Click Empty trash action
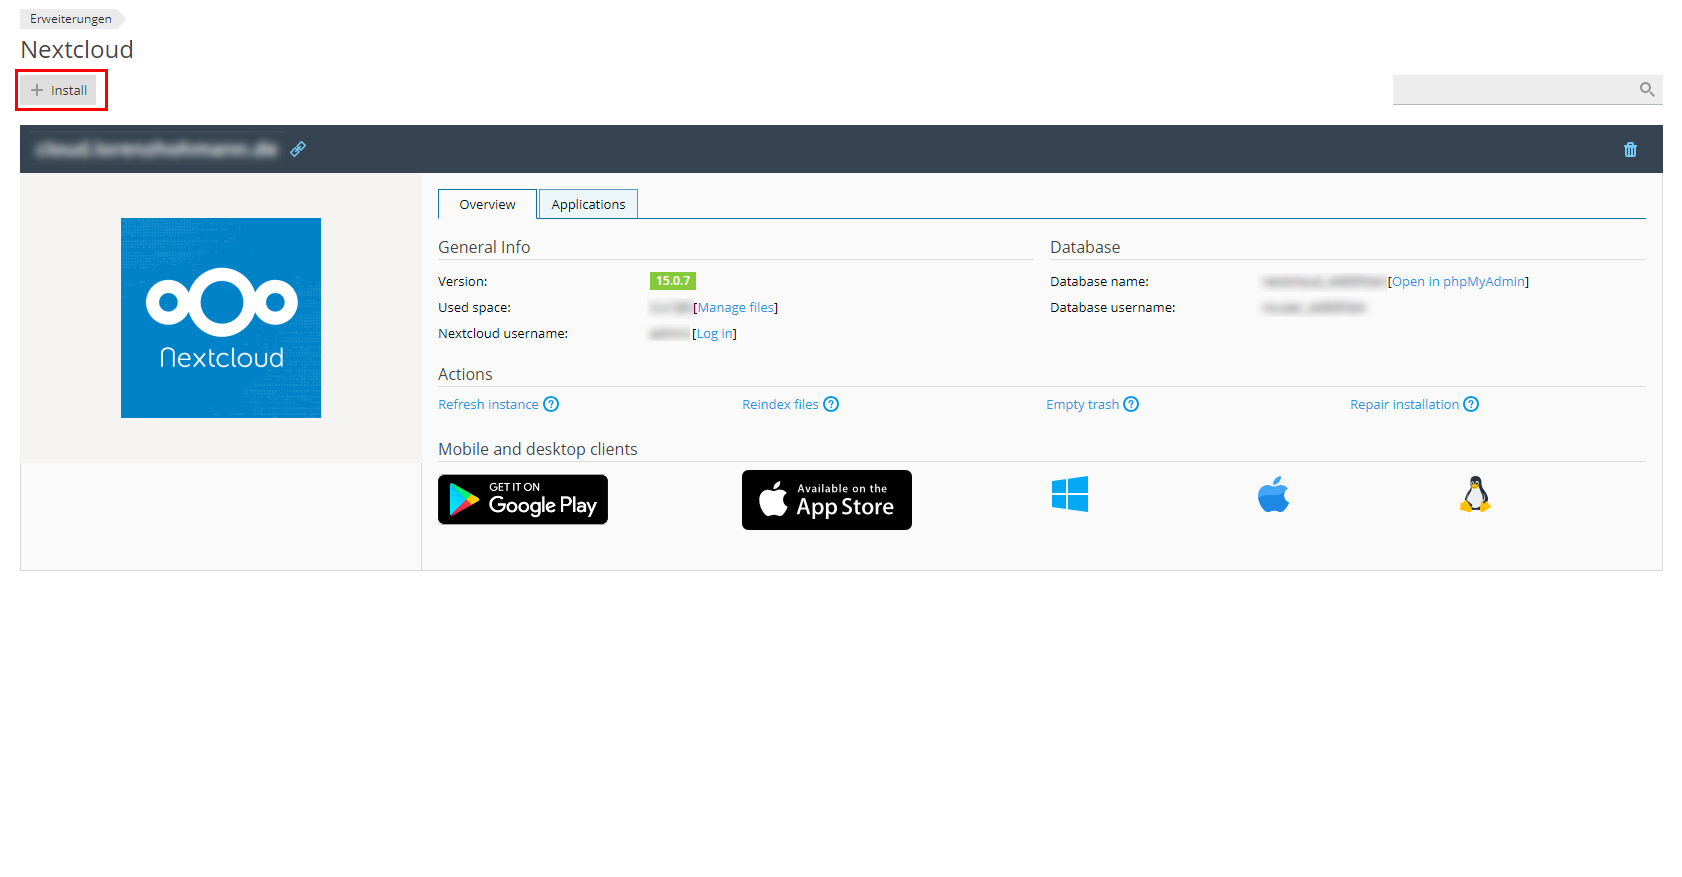This screenshot has width=1682, height=877. pyautogui.click(x=1082, y=405)
